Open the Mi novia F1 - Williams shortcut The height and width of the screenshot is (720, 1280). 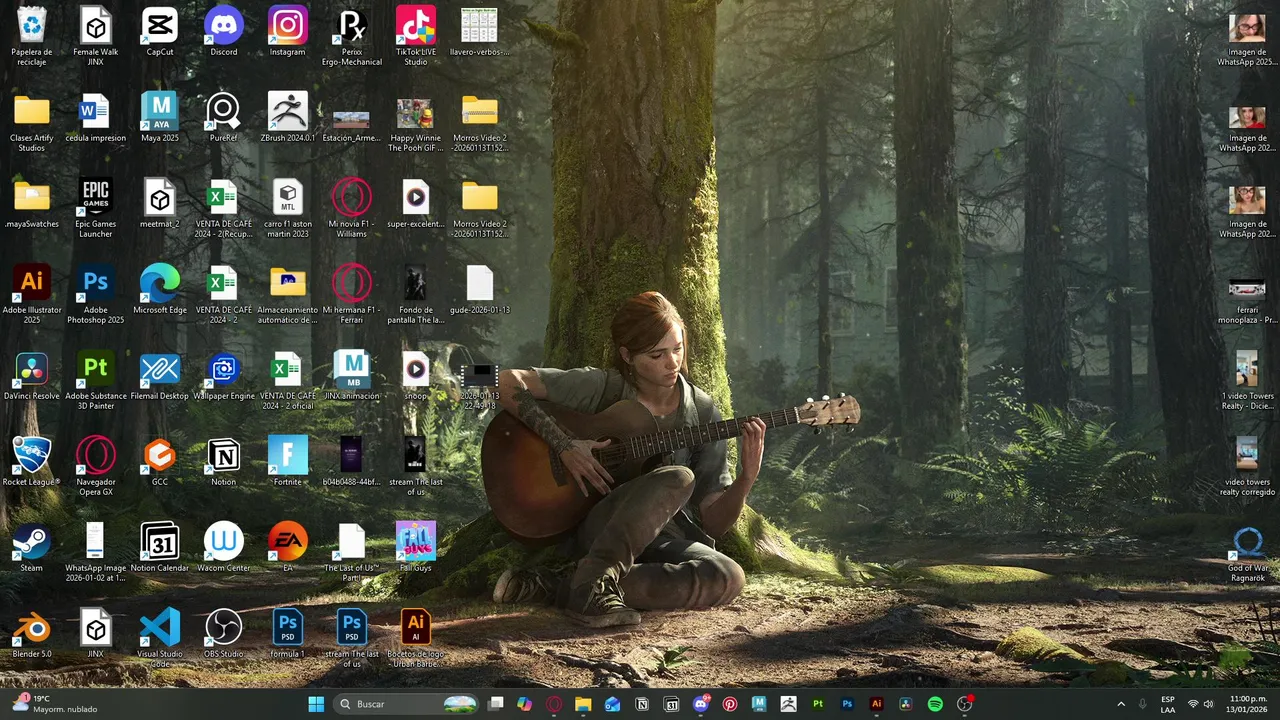point(352,208)
